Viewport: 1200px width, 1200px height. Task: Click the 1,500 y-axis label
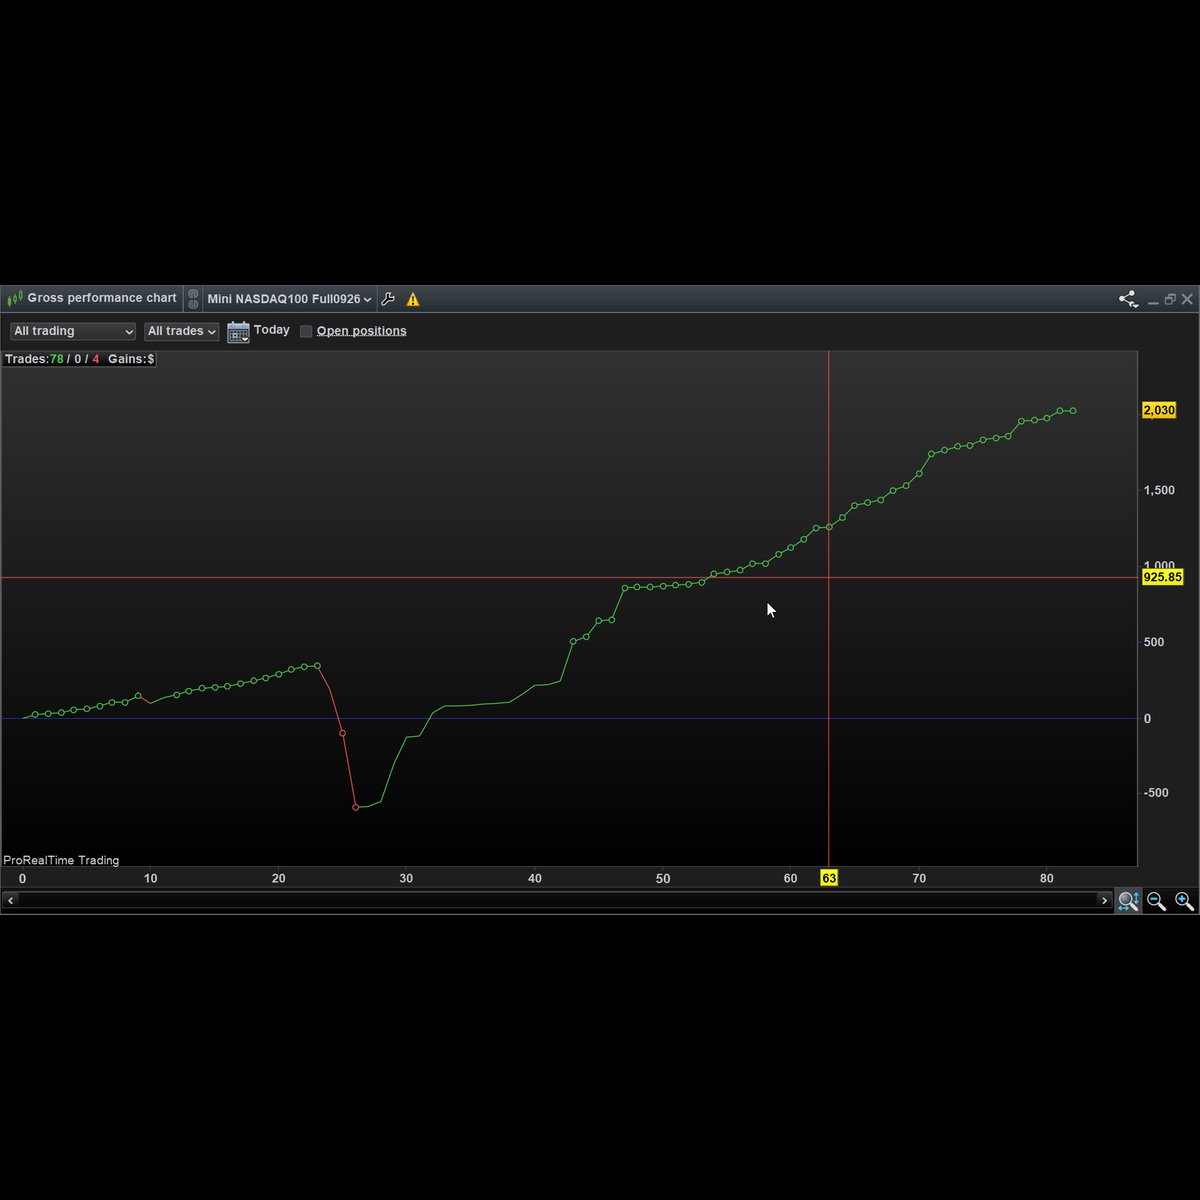(1160, 490)
